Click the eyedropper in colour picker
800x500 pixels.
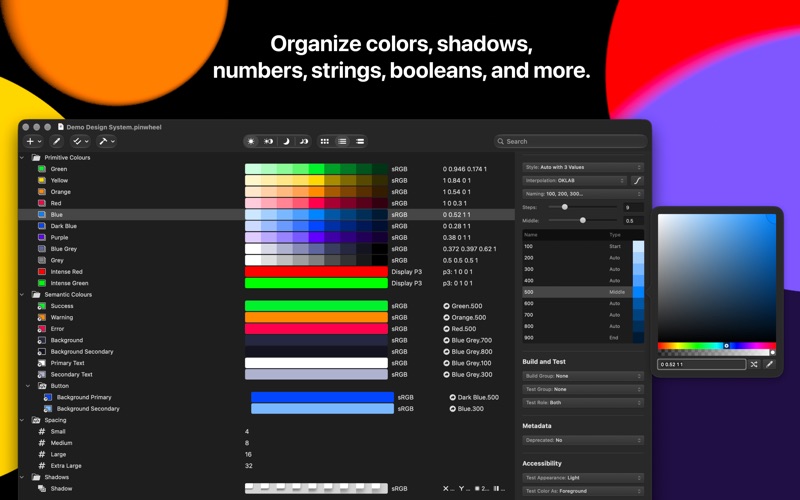pos(769,364)
